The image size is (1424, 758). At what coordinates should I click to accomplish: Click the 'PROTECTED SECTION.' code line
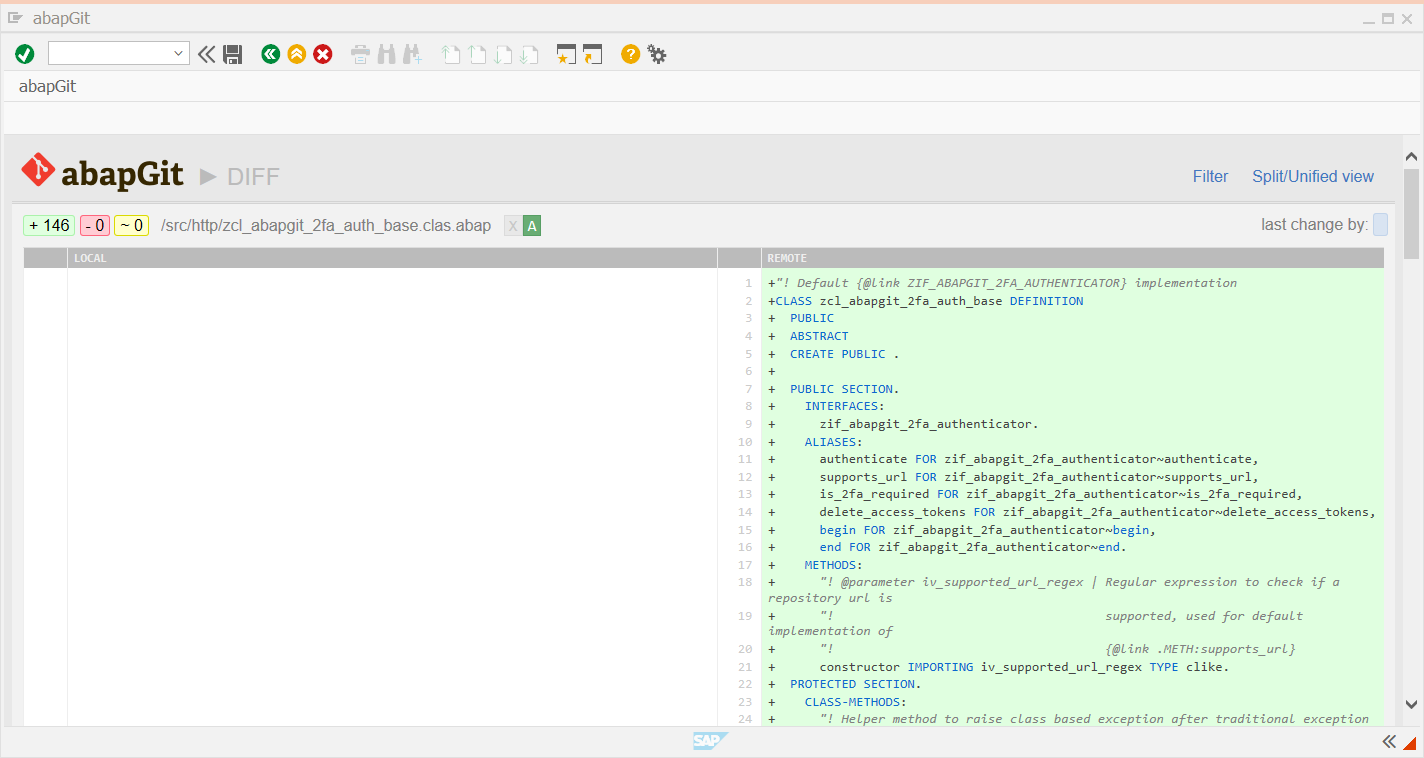(x=855, y=684)
